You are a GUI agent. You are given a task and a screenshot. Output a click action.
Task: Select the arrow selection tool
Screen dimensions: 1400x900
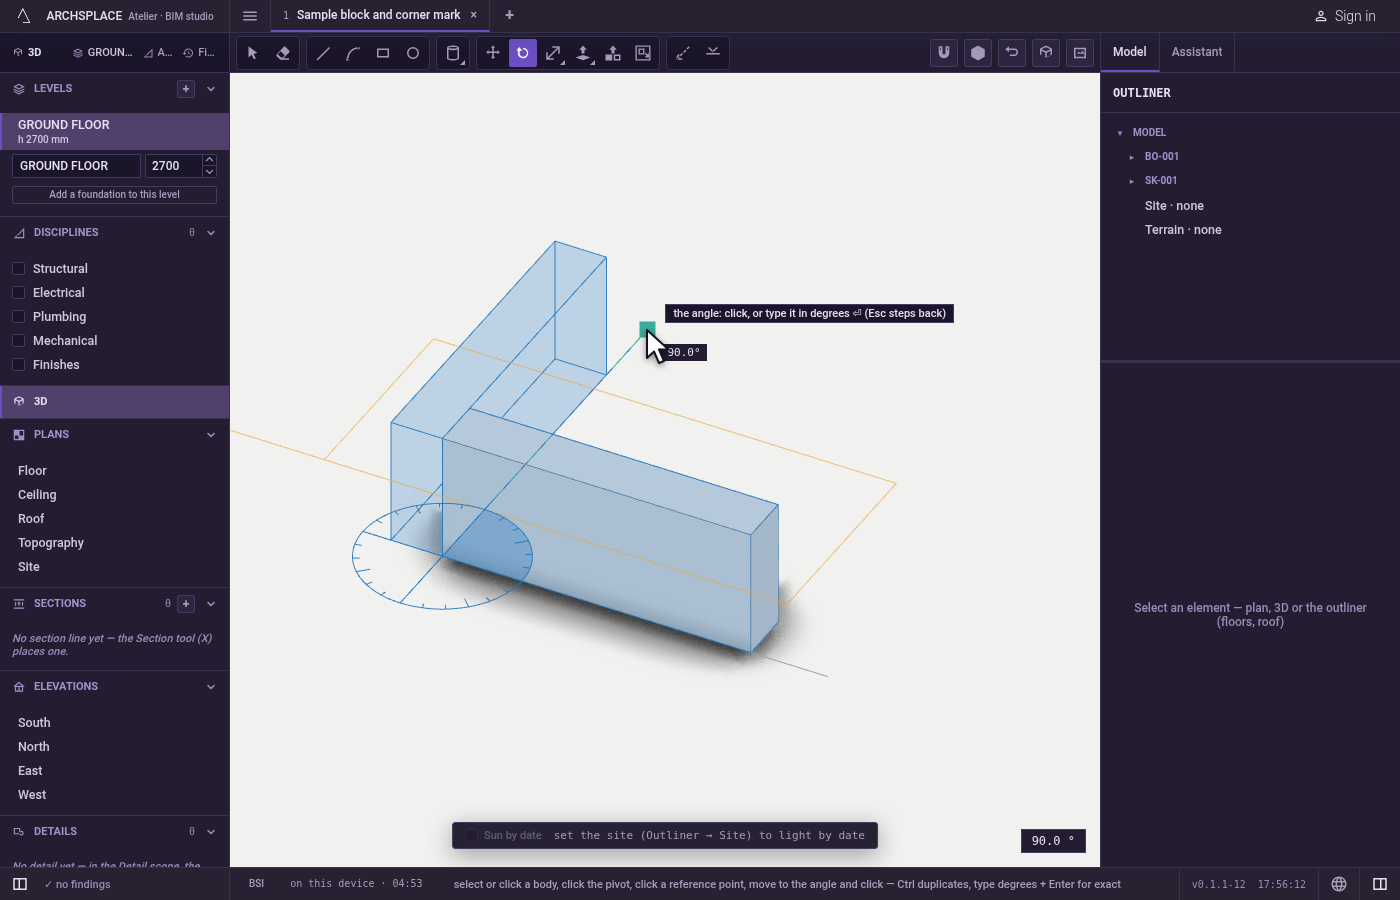tap(253, 53)
